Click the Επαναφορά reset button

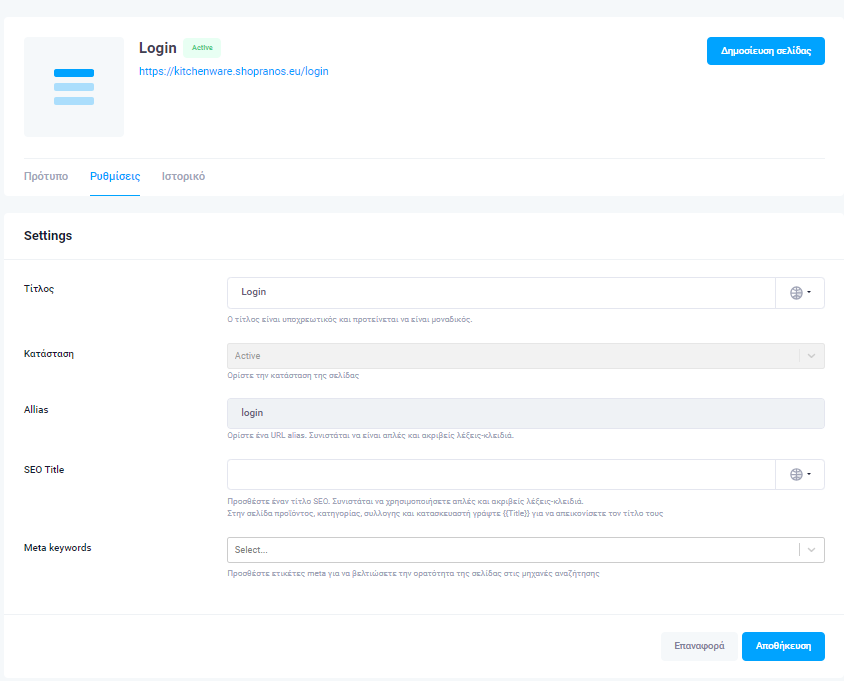tap(698, 647)
